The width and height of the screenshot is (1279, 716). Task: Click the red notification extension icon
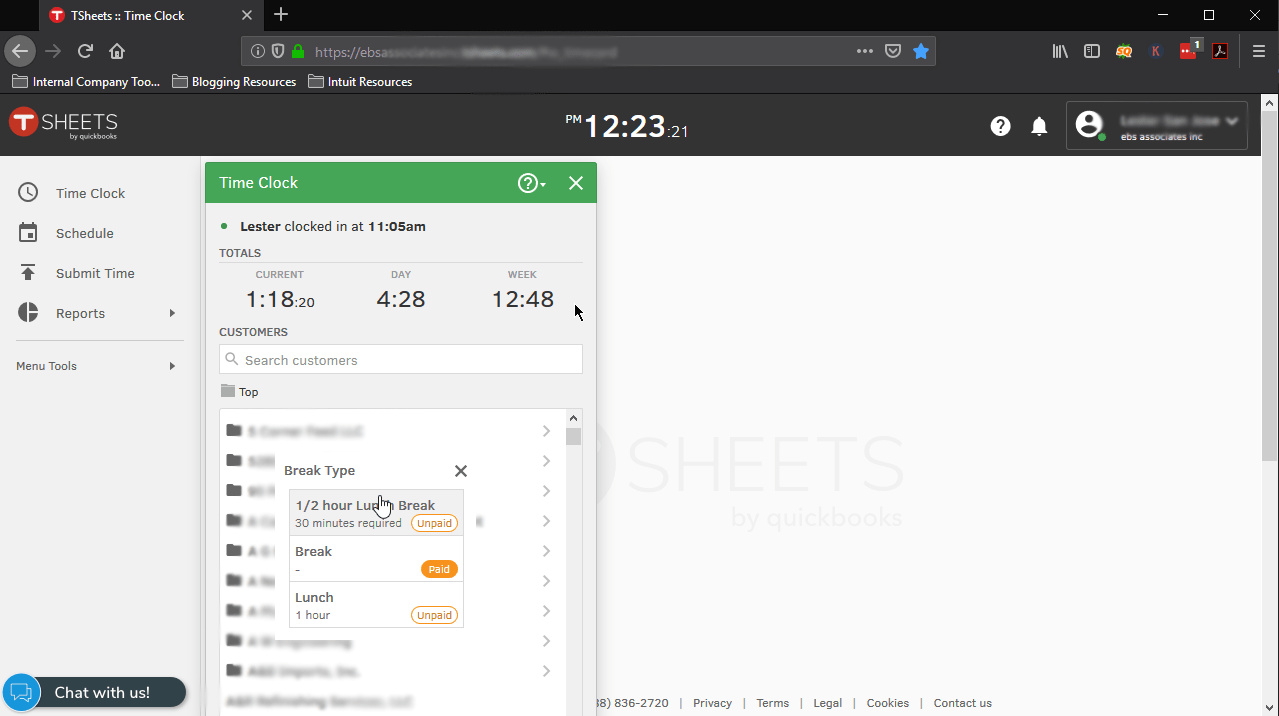[x=1189, y=50]
